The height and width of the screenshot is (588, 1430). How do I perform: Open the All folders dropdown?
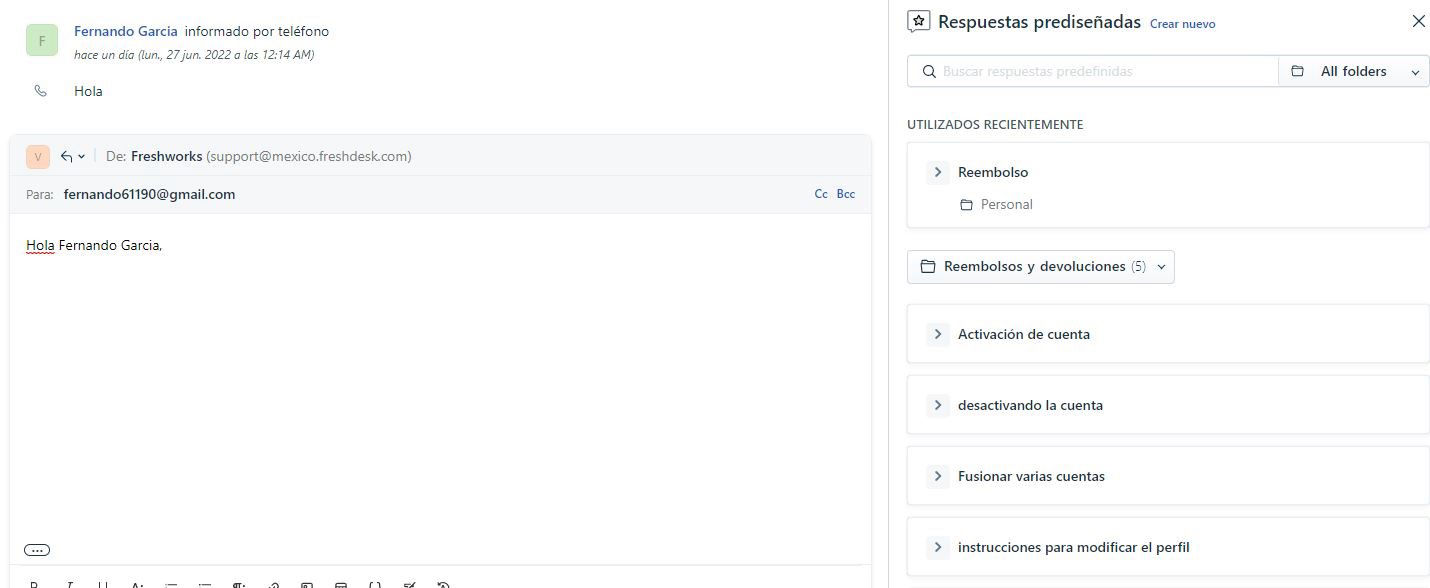(1353, 71)
